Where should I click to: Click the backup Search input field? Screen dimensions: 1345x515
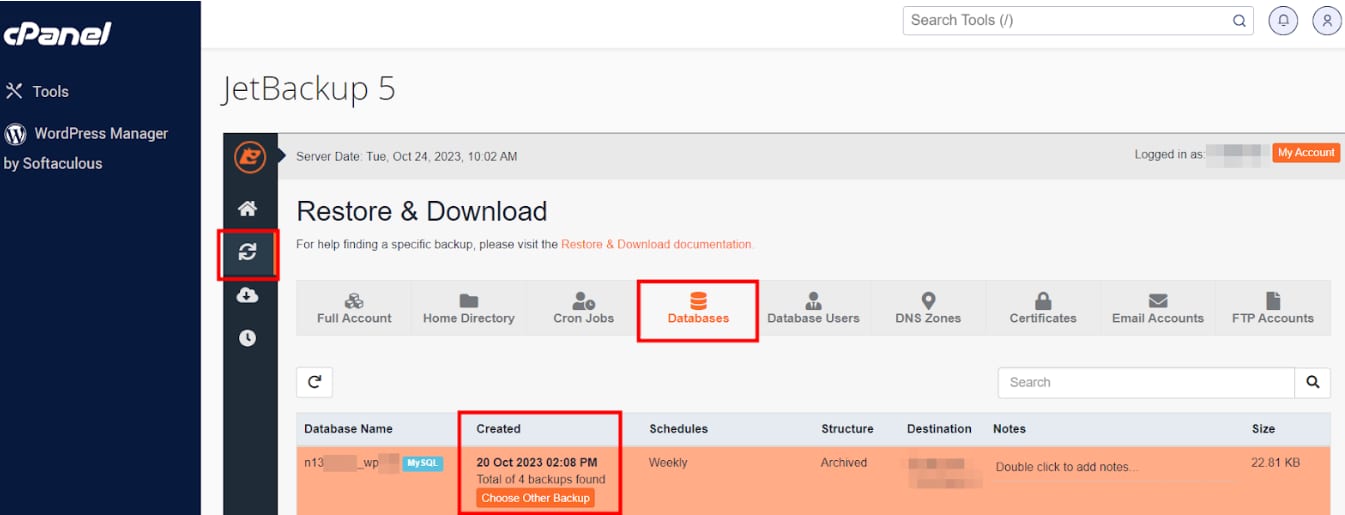pos(1146,382)
